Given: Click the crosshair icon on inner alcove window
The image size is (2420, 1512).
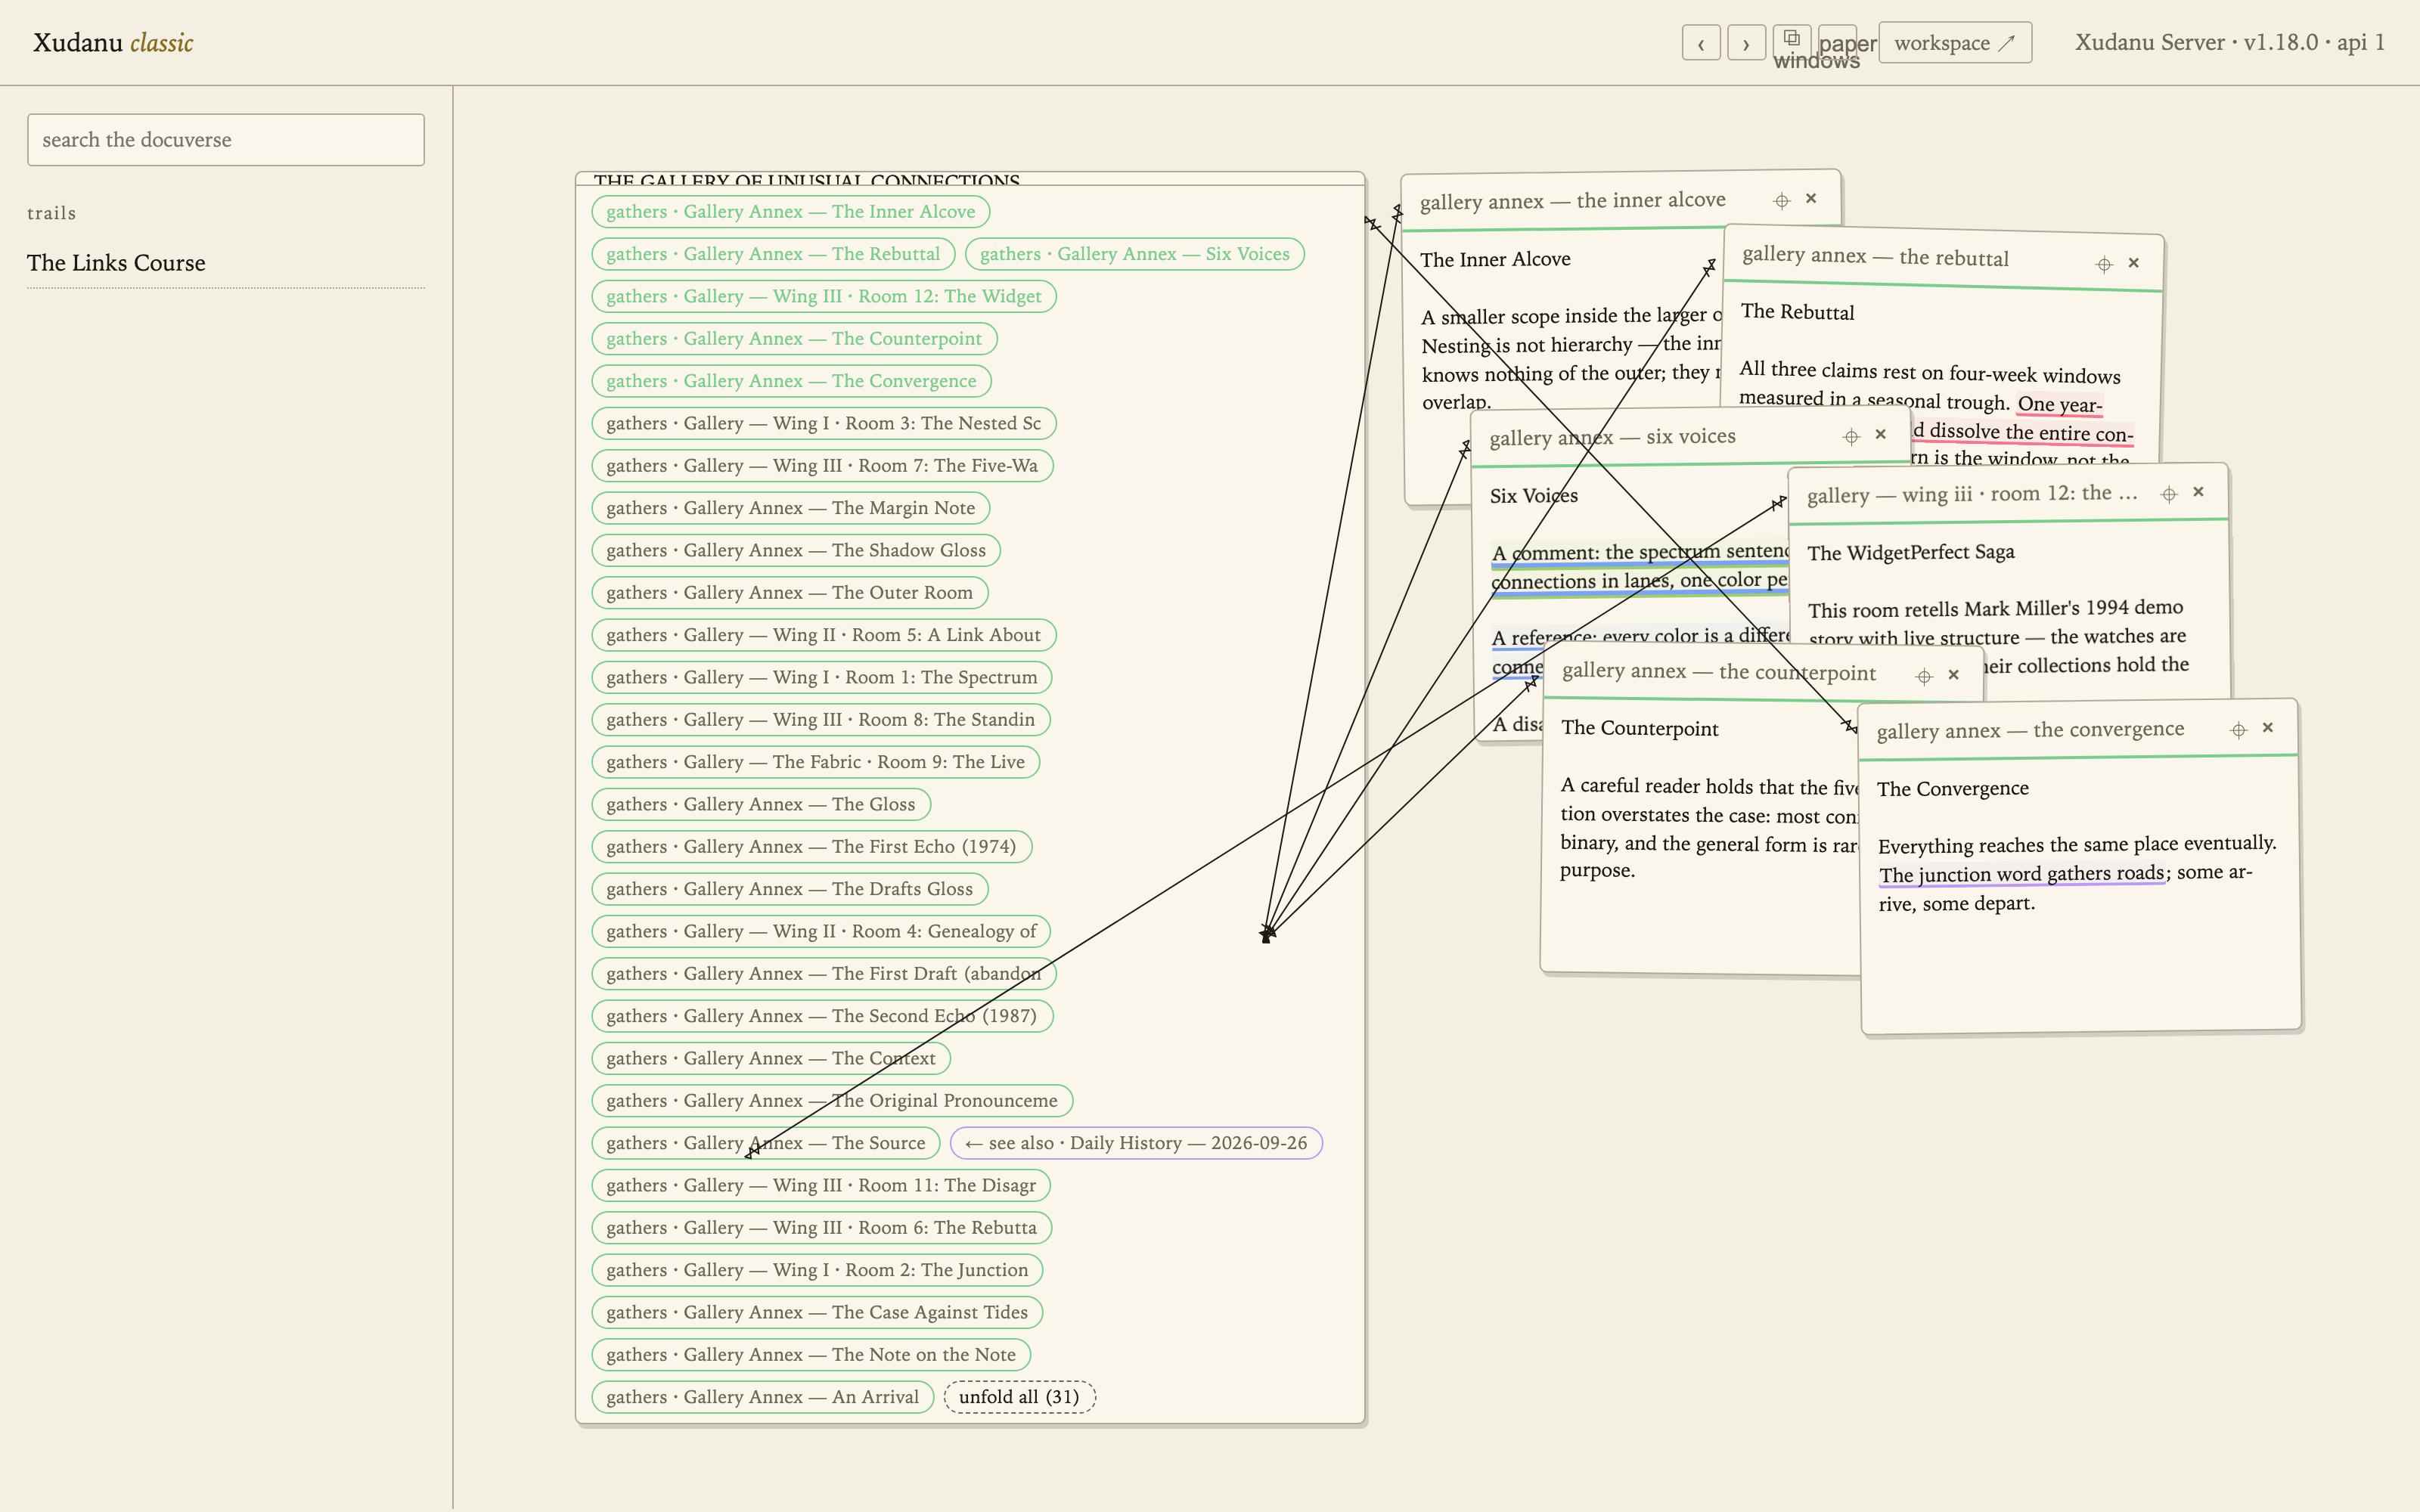Looking at the screenshot, I should coord(1781,201).
